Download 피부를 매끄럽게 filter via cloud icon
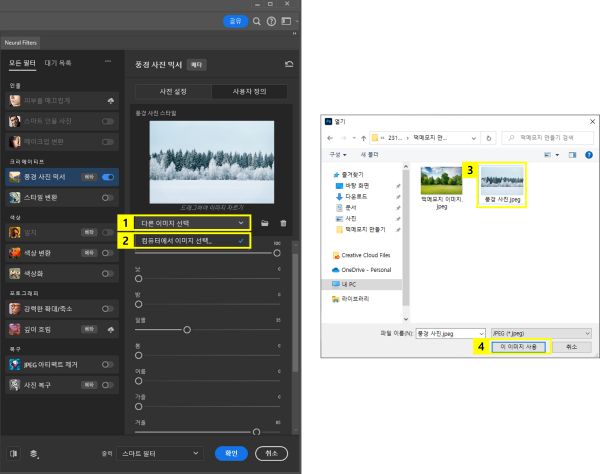The image size is (600, 474). click(111, 101)
